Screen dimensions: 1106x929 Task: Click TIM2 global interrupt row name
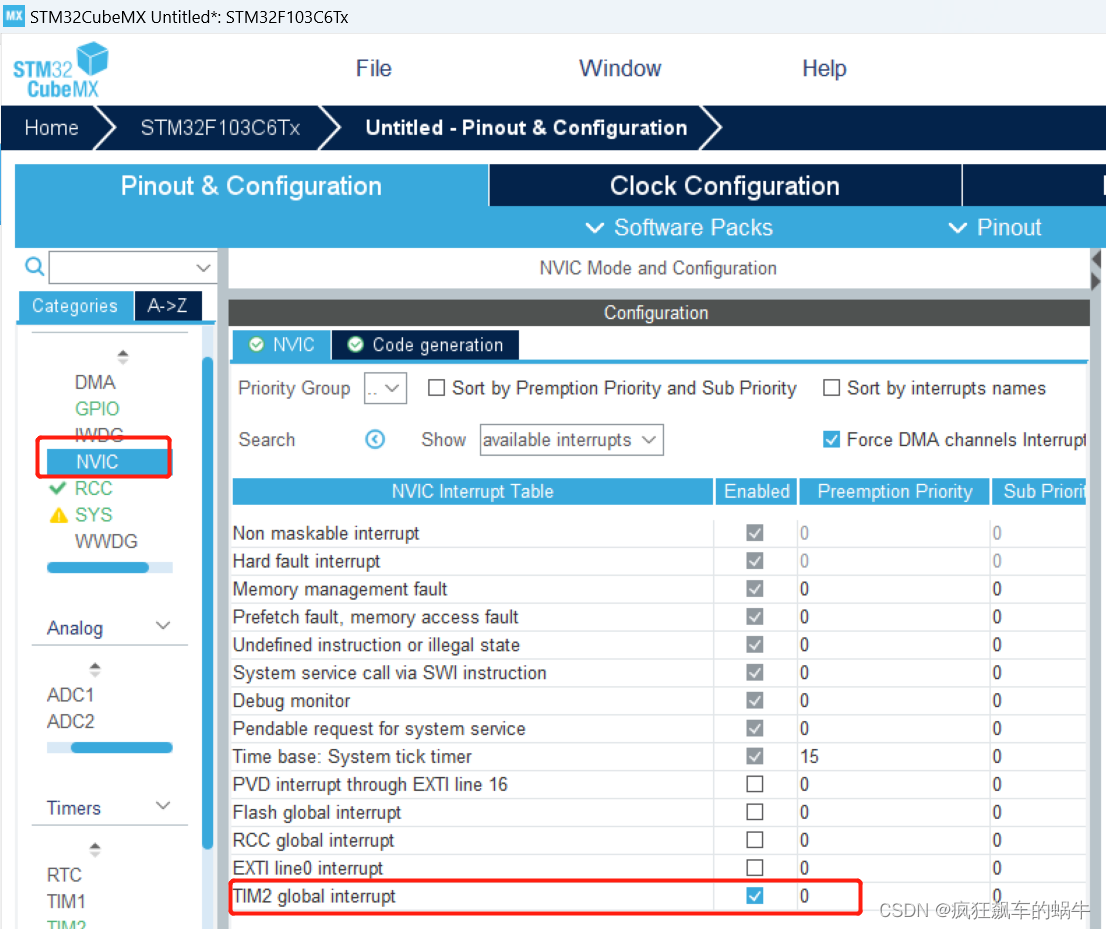[x=315, y=896]
